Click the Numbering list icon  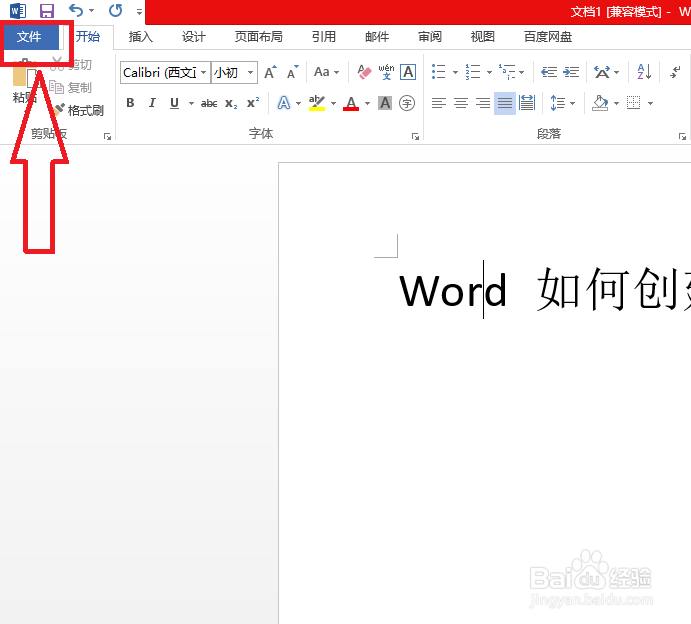click(x=472, y=72)
